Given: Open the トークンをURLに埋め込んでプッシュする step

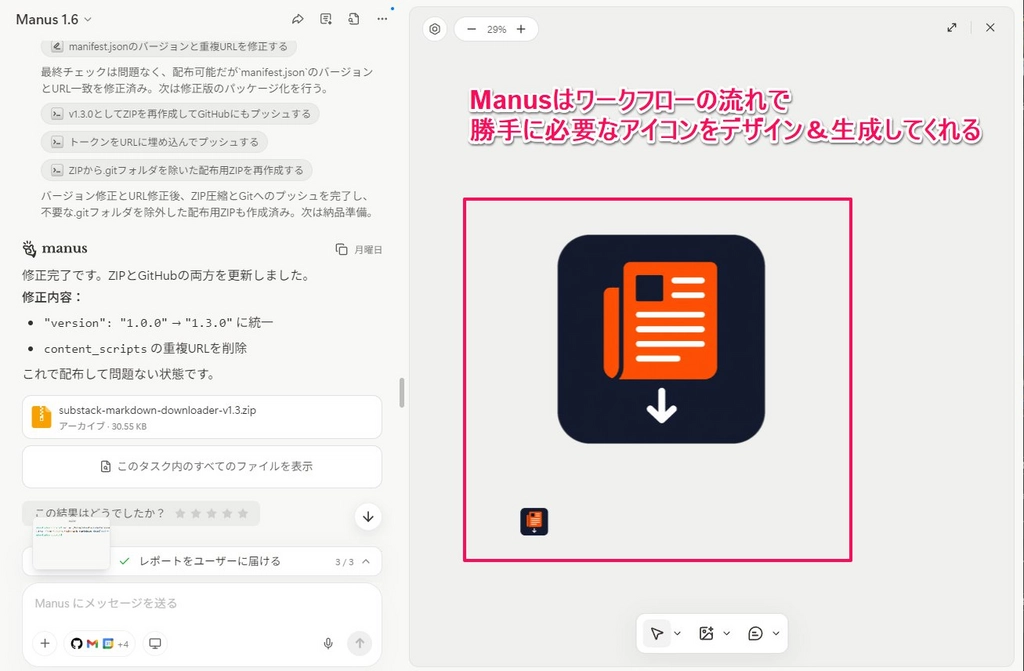Looking at the screenshot, I should pyautogui.click(x=154, y=142).
